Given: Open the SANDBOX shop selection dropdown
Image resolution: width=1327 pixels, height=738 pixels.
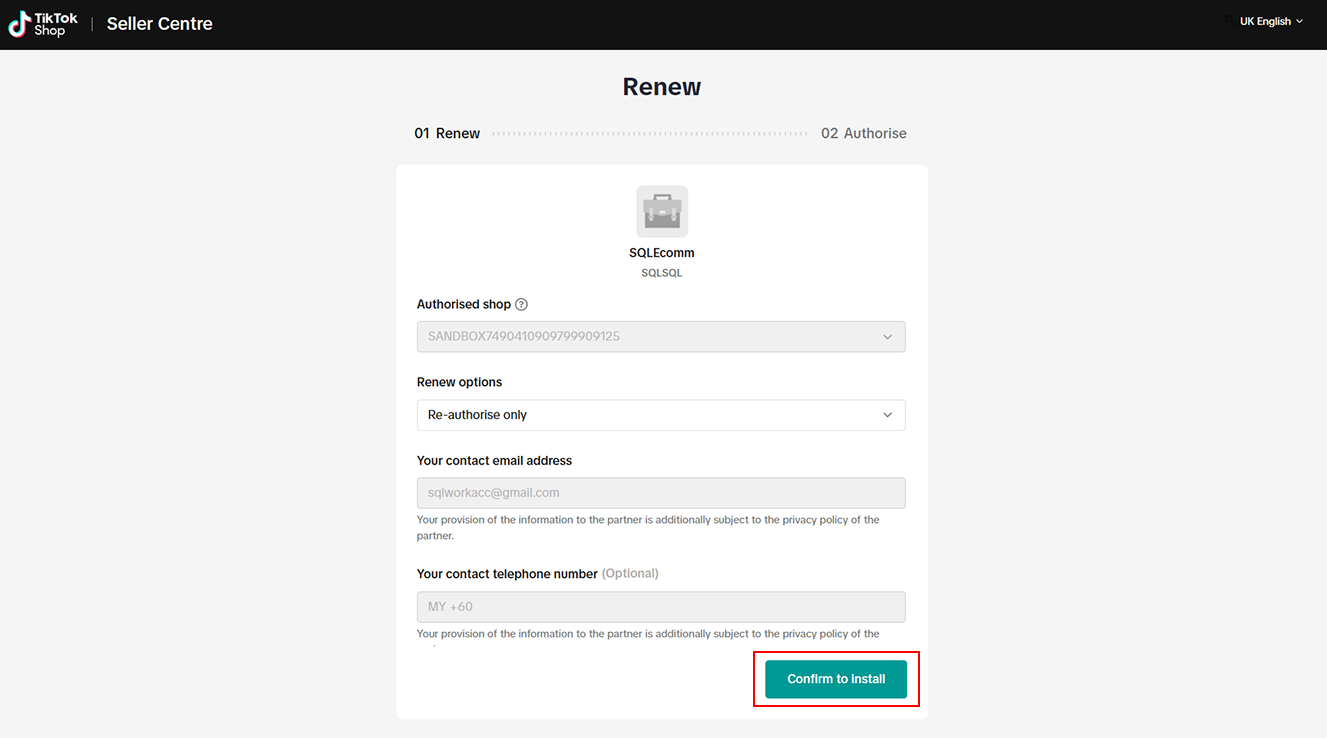Looking at the screenshot, I should 660,337.
